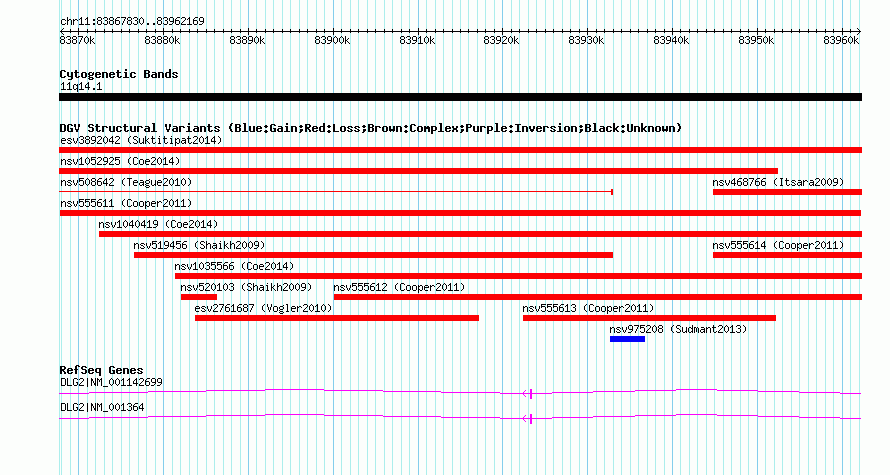This screenshot has height=475, width=890.
Task: Click the 83890k ruler position
Action: tap(247, 40)
